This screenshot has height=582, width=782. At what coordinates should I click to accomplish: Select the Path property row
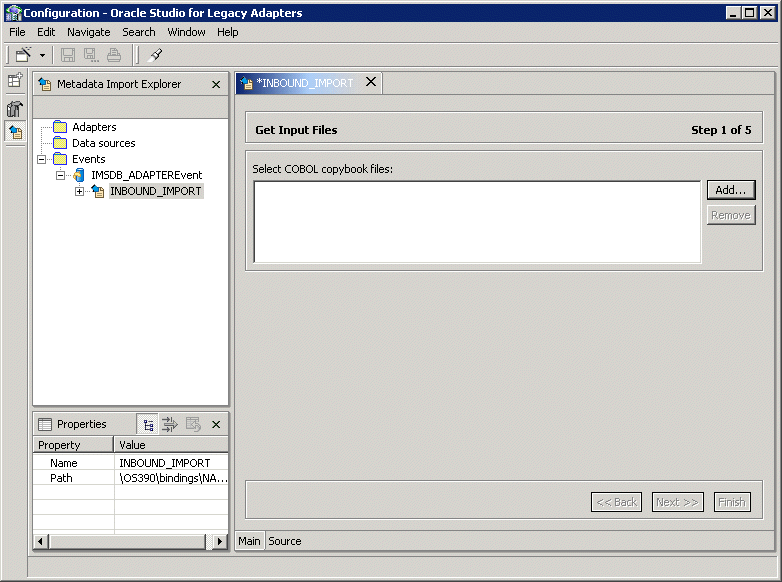(131, 478)
